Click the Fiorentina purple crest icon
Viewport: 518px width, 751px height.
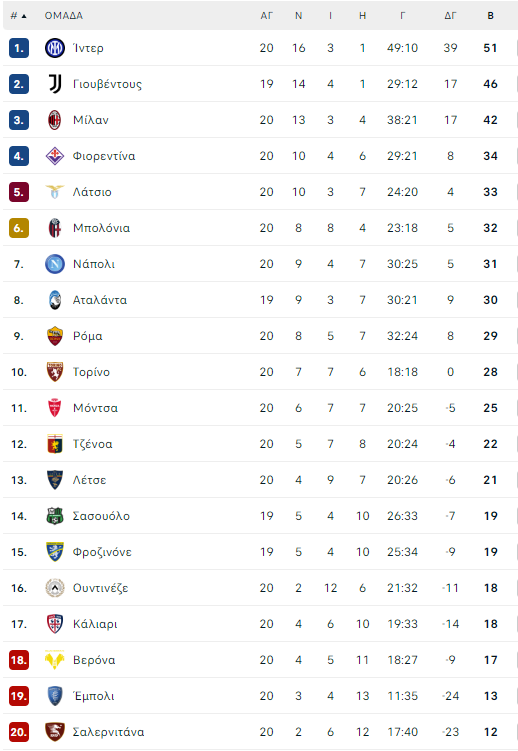coord(55,156)
